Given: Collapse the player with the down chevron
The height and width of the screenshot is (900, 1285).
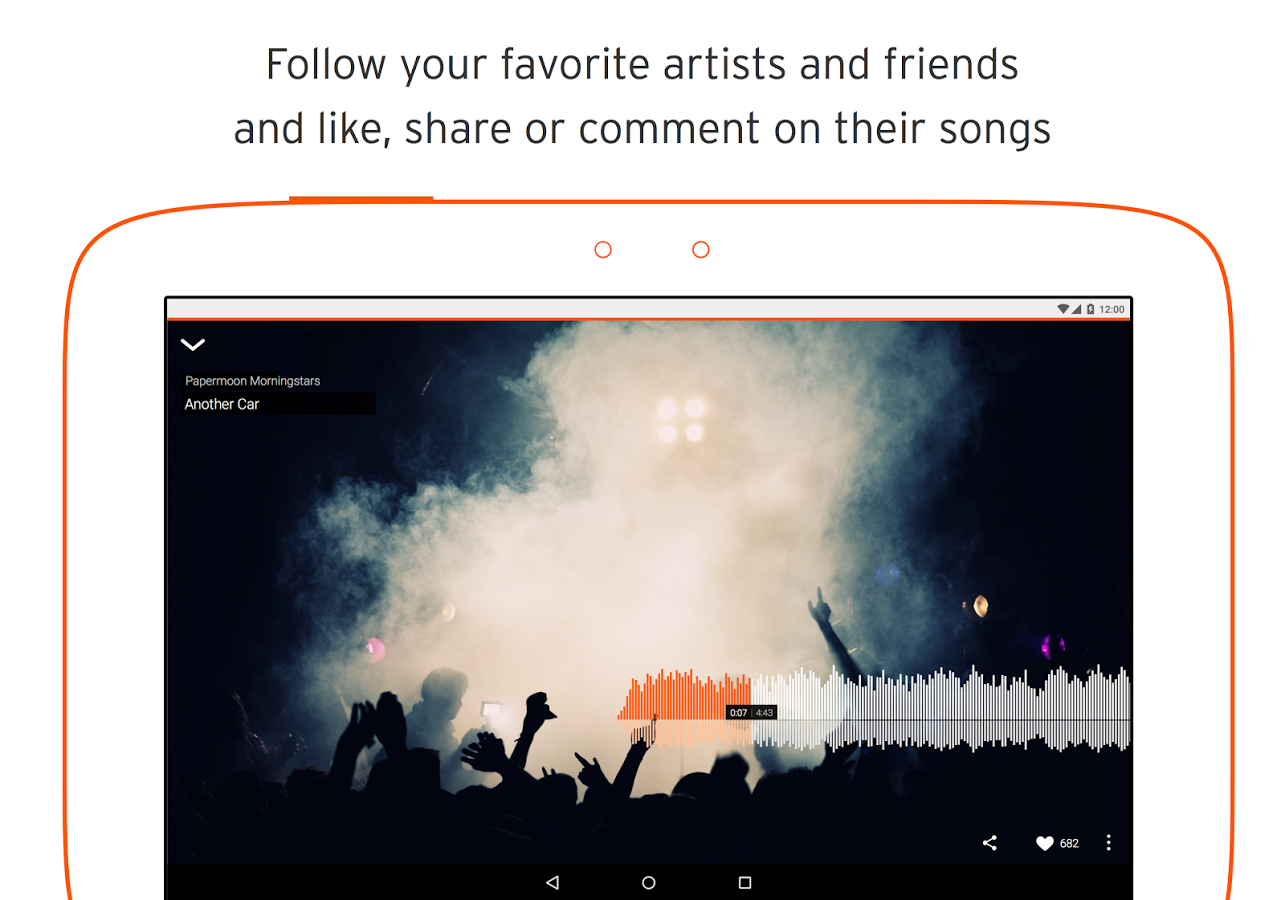Looking at the screenshot, I should click(x=192, y=345).
